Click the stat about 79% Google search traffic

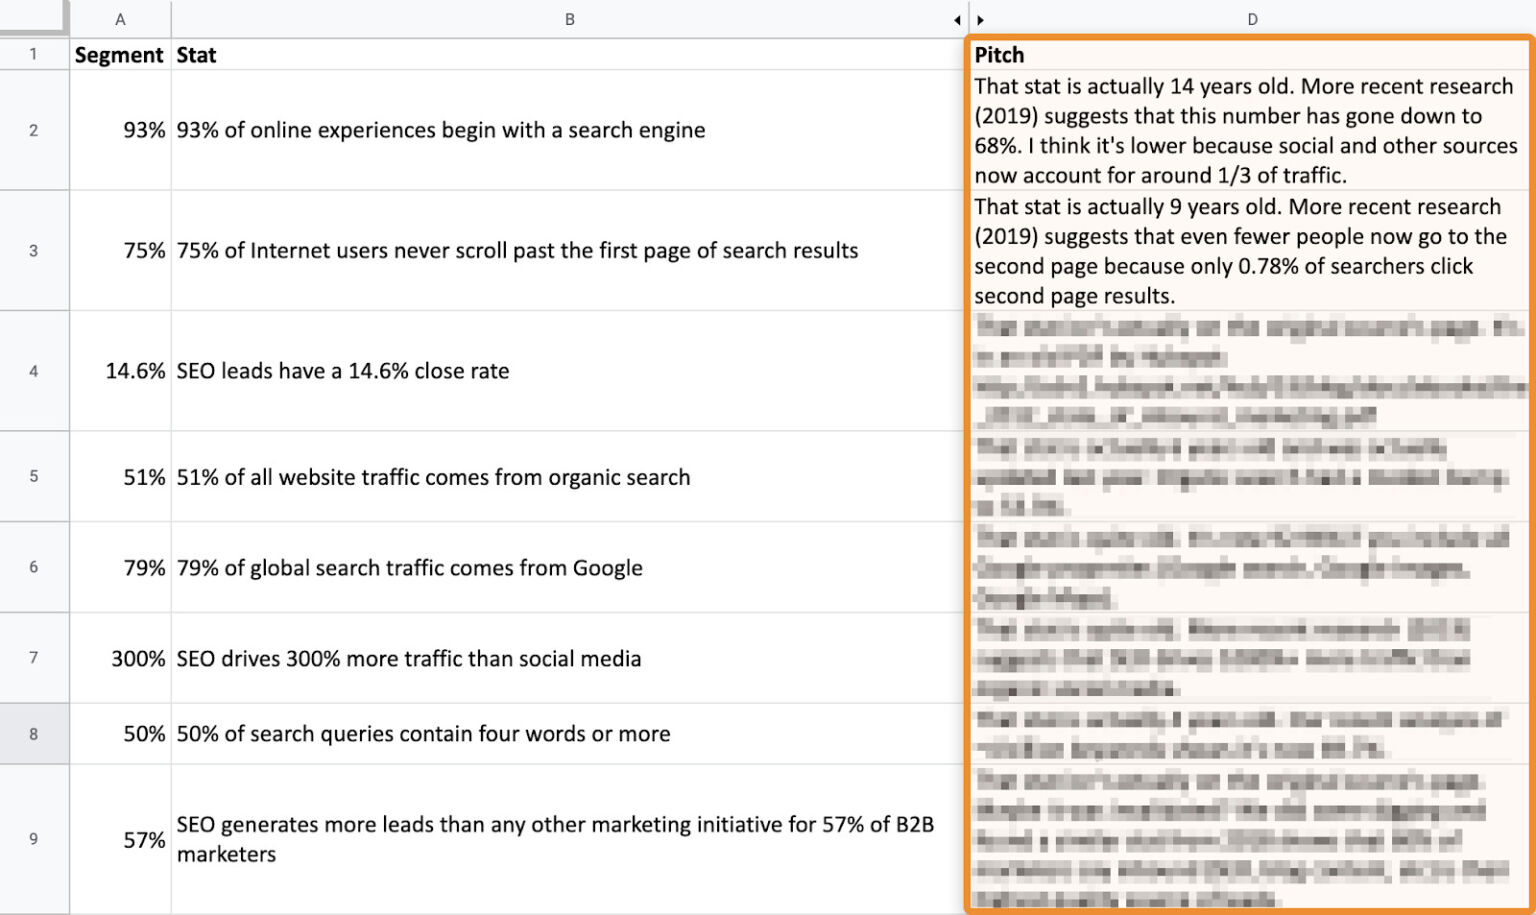[410, 567]
